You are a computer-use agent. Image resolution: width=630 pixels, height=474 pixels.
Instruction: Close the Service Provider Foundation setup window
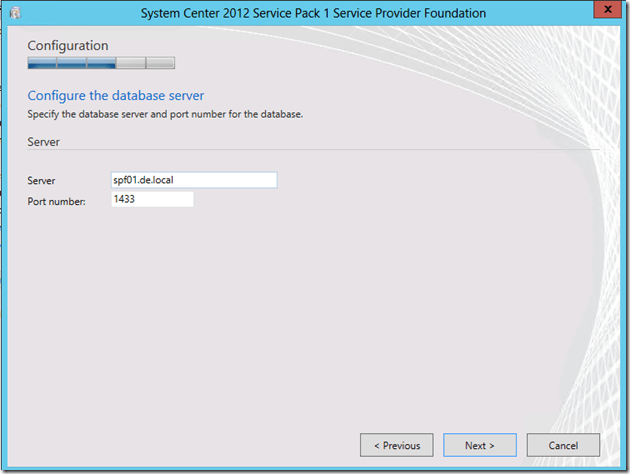tap(604, 12)
